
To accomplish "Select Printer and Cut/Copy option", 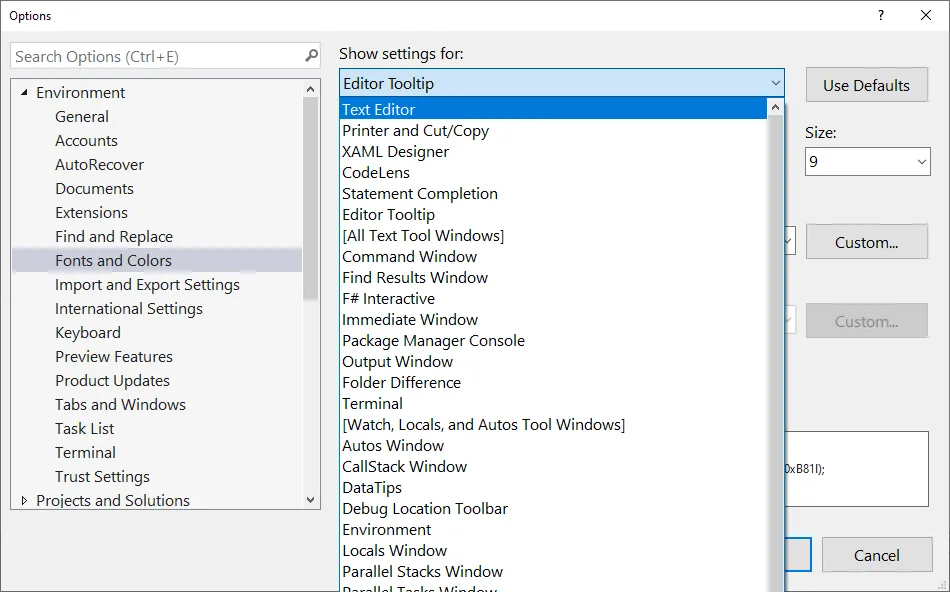I will coord(553,131).
